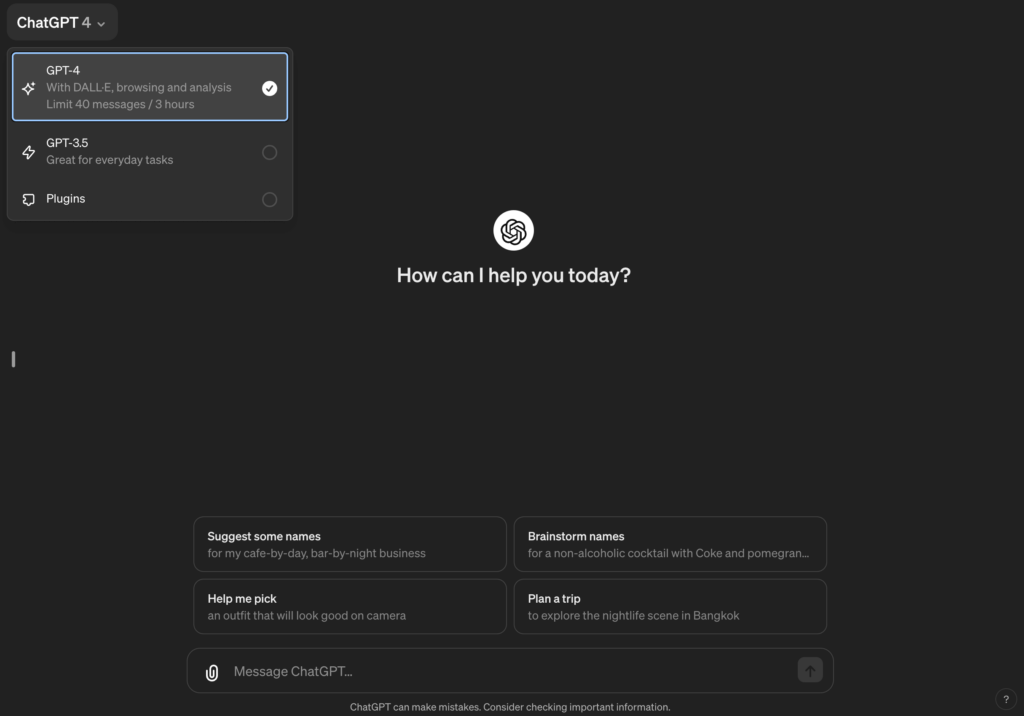Click the sidebar toggle handle on left edge
1024x716 pixels.
tap(13, 359)
